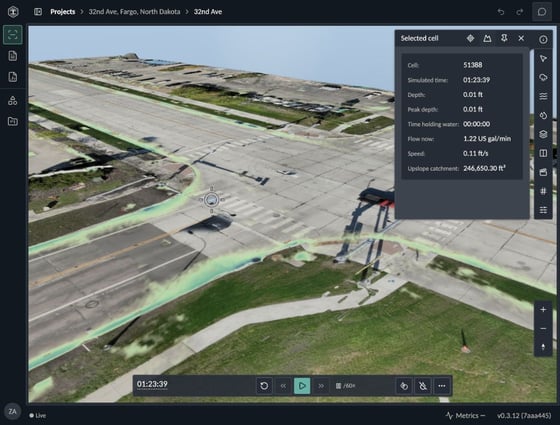Click the undo arrow in the top bar
Viewport: 560px width, 425px height.
[501, 12]
